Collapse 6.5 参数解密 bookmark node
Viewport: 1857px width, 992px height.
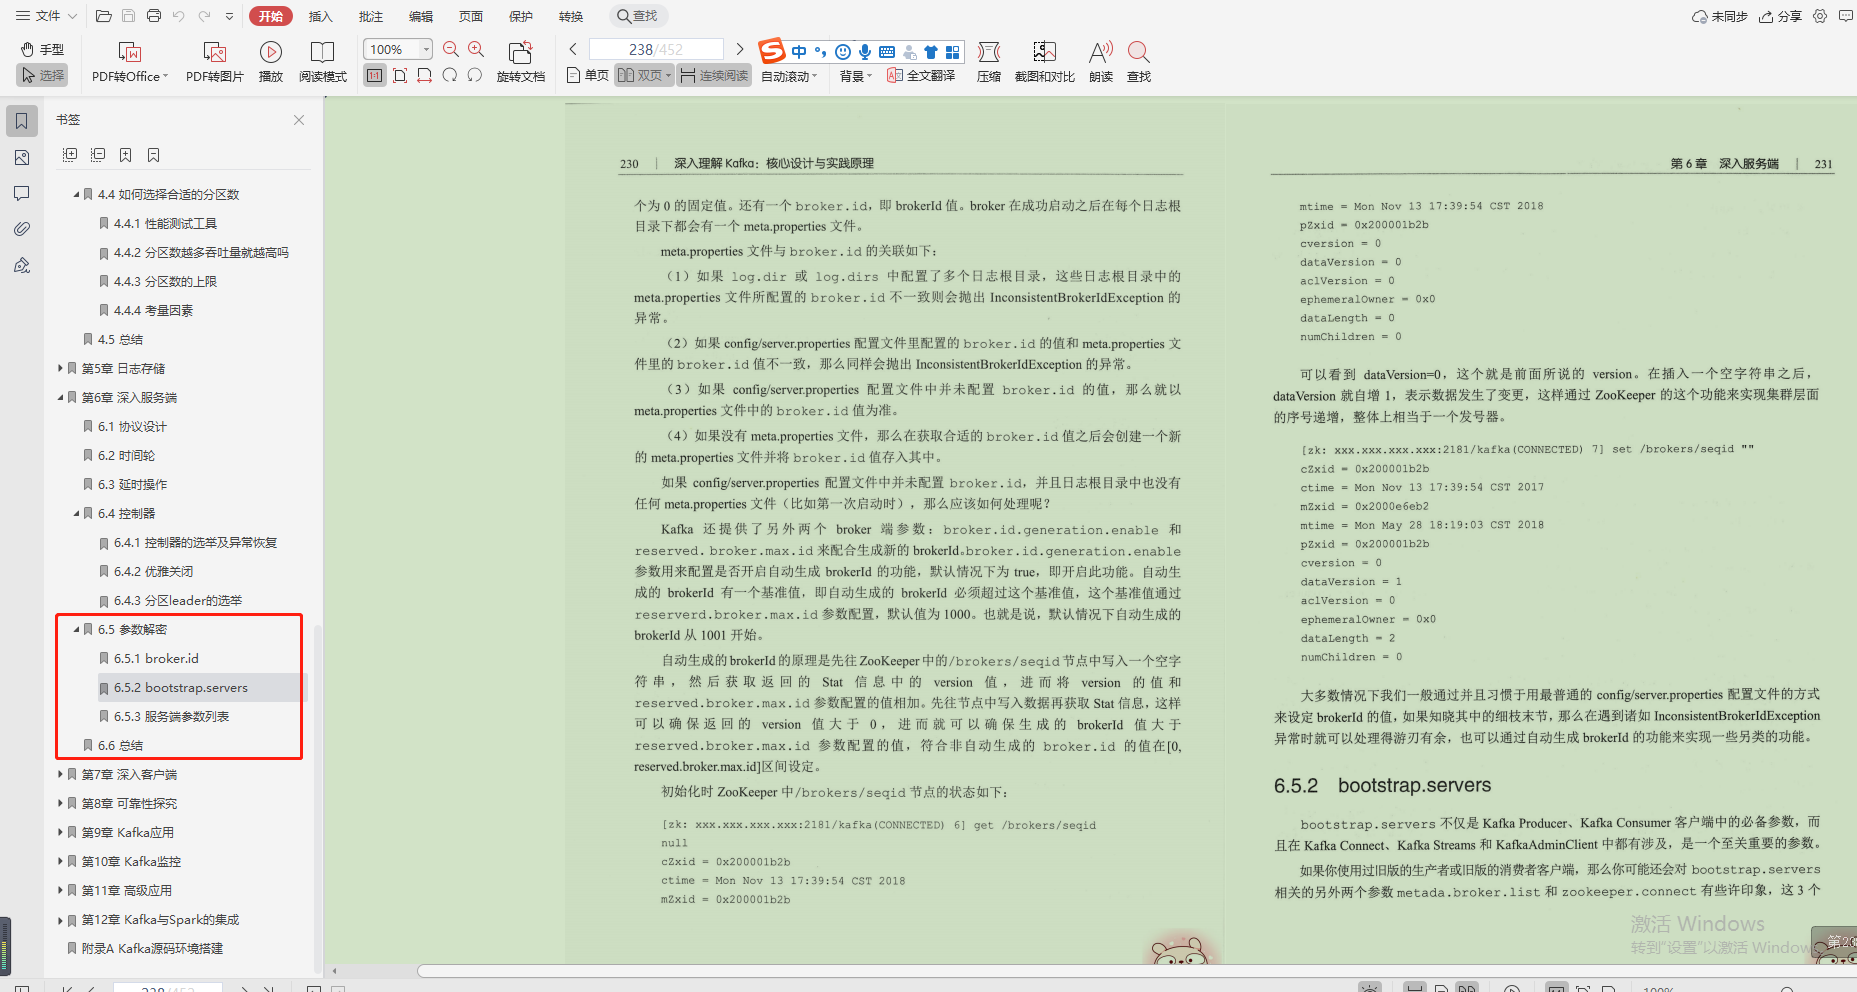tap(76, 629)
